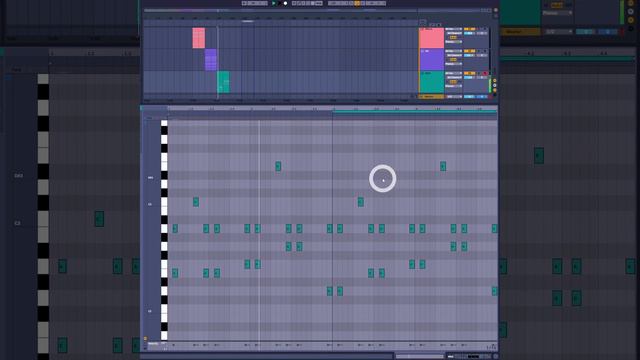The height and width of the screenshot is (360, 640).
Task: Toggle the pink track's orange activator button
Action: pos(470,29)
